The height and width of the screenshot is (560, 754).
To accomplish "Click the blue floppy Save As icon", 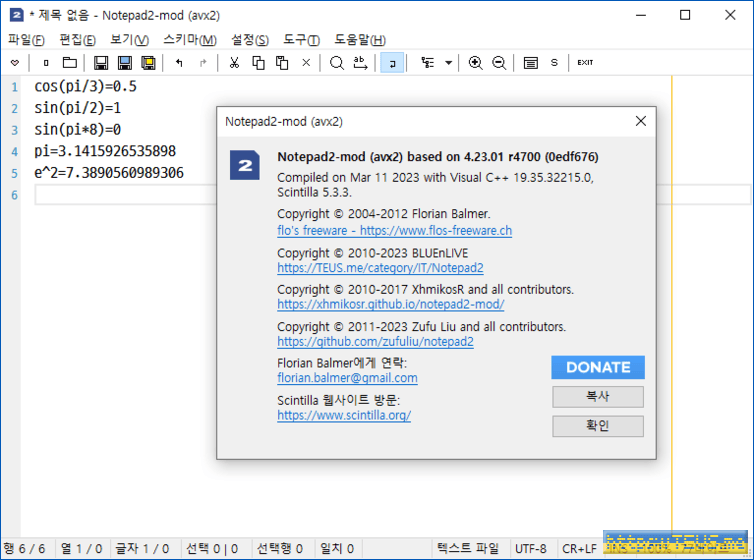I will [x=125, y=63].
